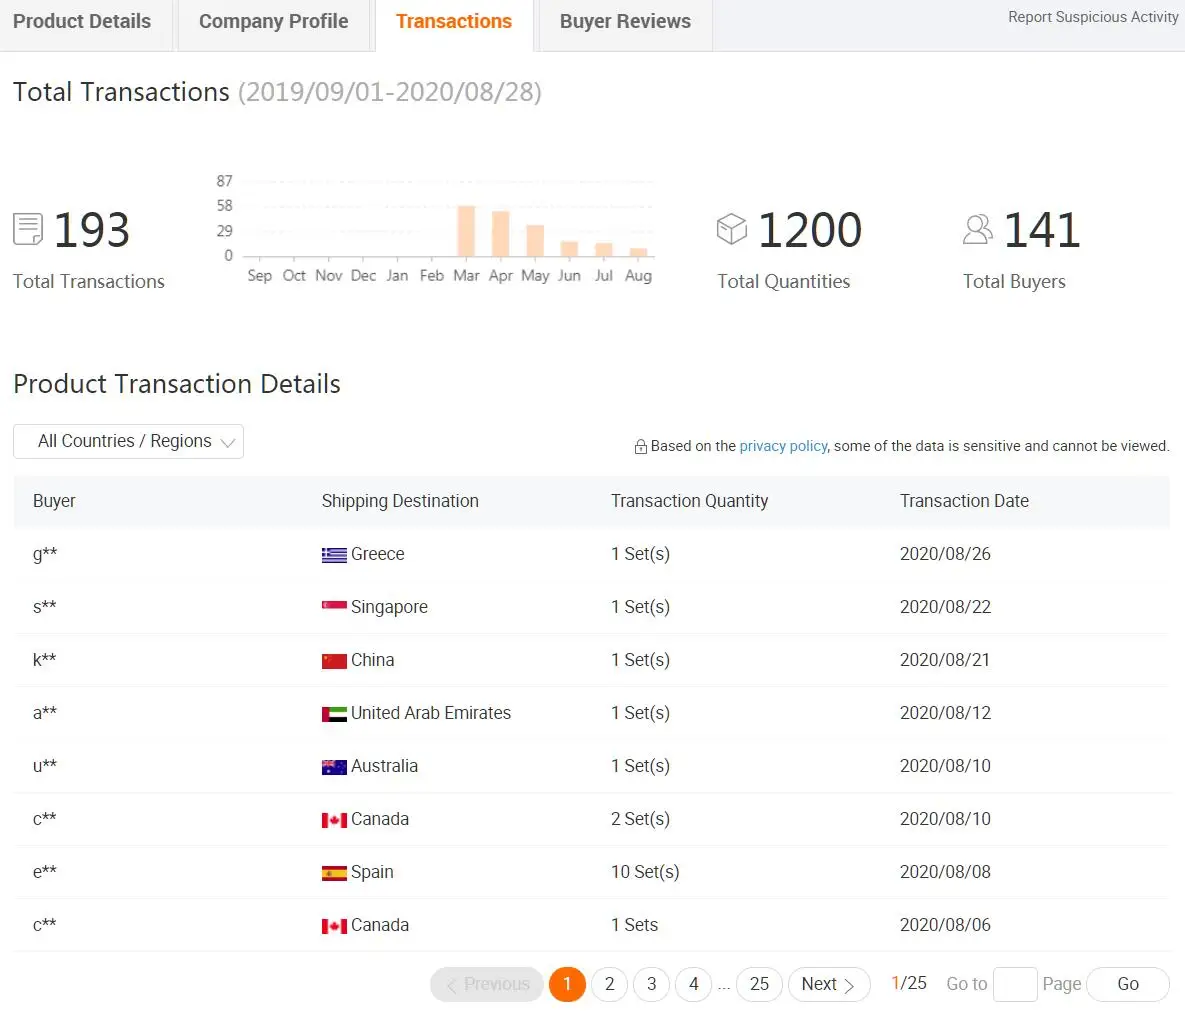This screenshot has width=1185, height=1011.
Task: Open the All Countries / Regions dropdown
Action: pos(128,442)
